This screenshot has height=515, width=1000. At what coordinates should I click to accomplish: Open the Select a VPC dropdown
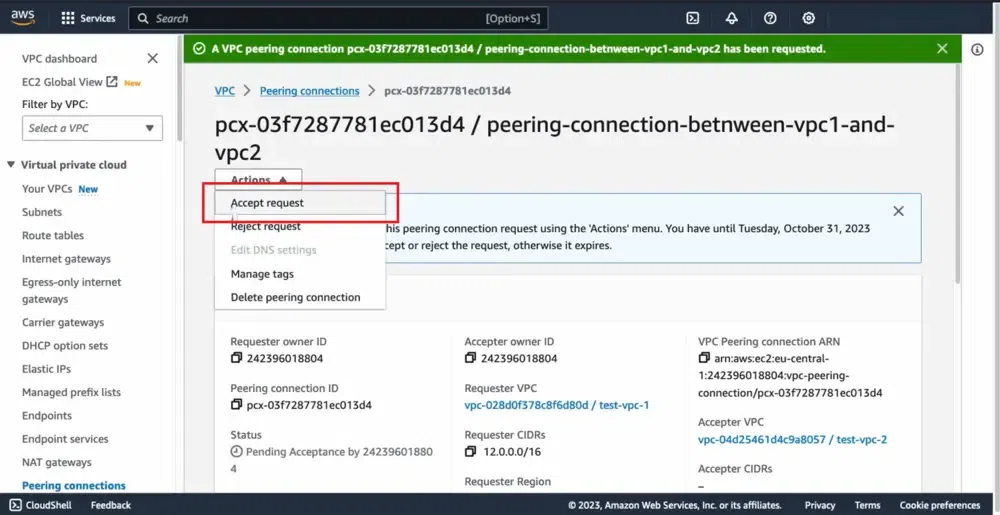[x=92, y=128]
